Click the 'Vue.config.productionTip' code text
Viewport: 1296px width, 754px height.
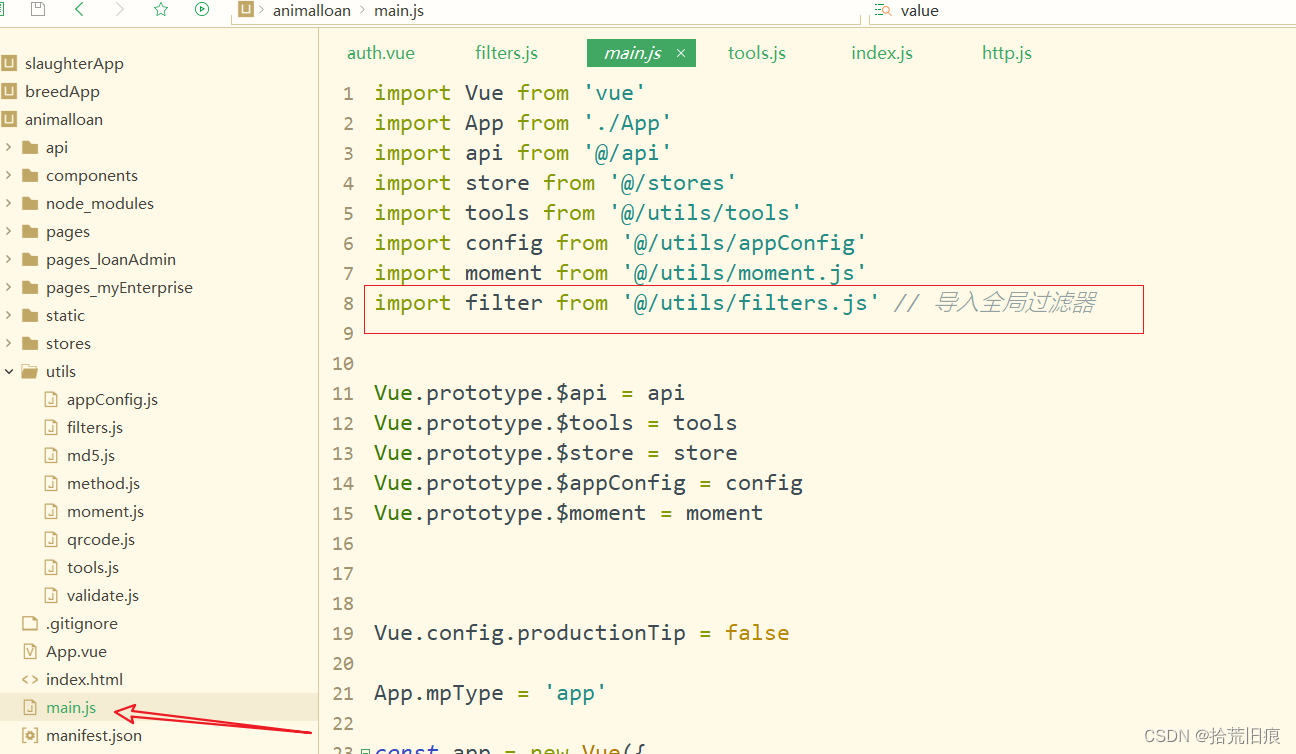point(530,633)
